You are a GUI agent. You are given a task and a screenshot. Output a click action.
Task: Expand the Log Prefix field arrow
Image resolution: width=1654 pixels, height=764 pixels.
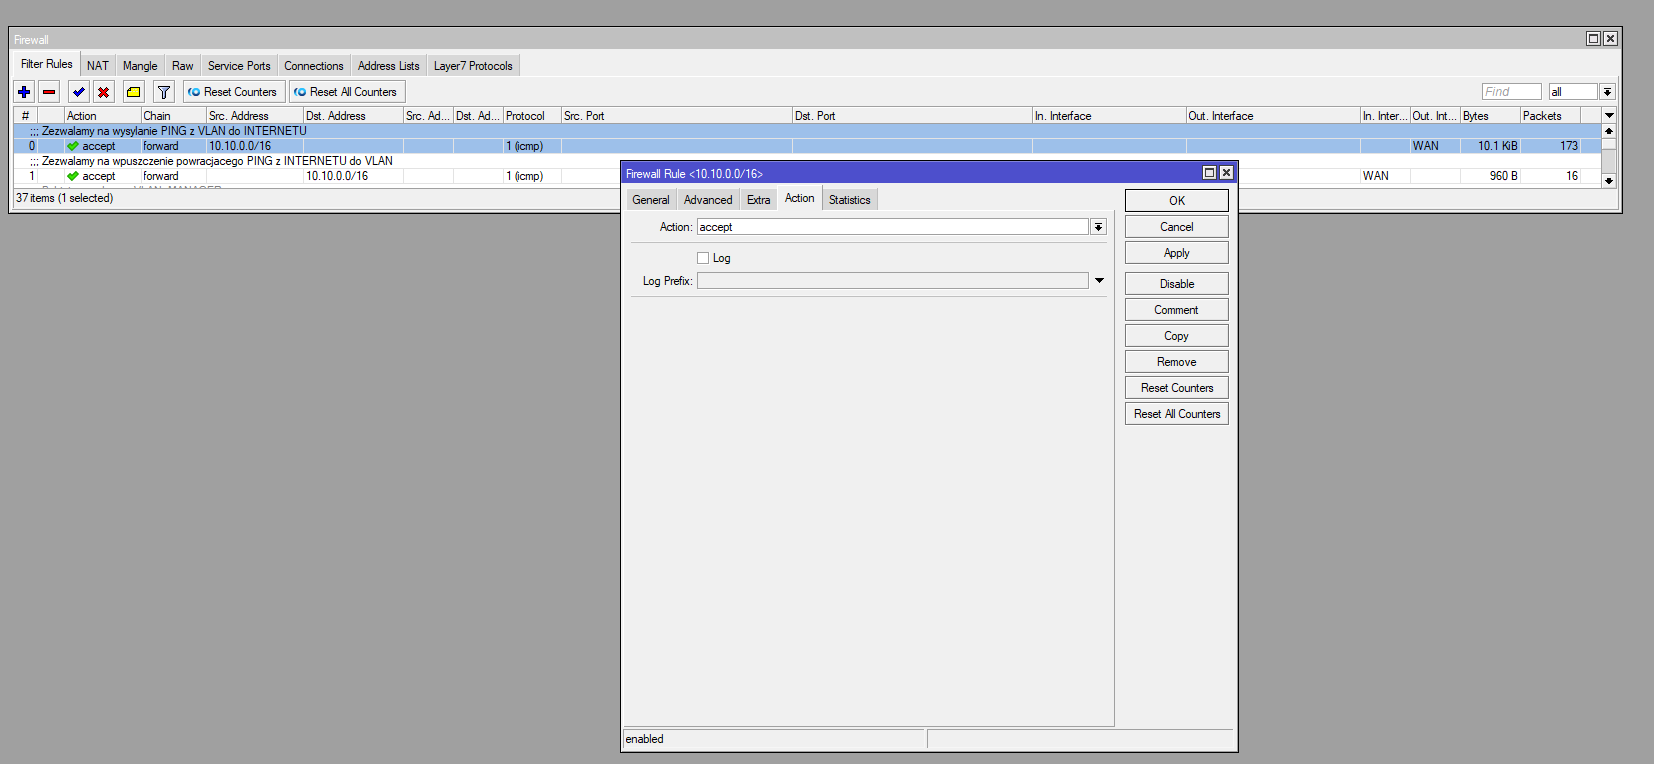(x=1099, y=281)
